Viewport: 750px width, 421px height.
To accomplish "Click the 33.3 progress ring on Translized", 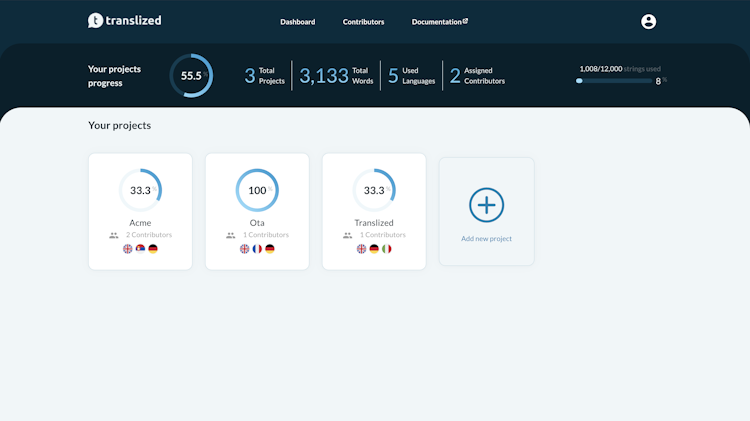I will (374, 190).
